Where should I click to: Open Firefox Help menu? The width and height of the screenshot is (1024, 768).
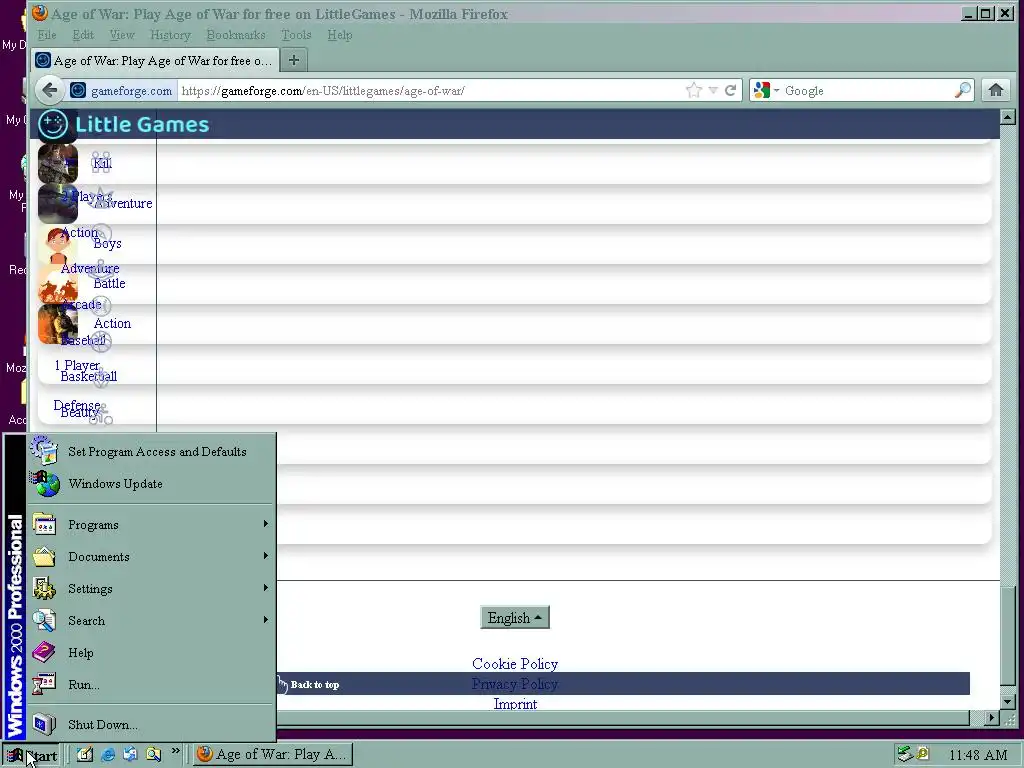[x=340, y=35]
